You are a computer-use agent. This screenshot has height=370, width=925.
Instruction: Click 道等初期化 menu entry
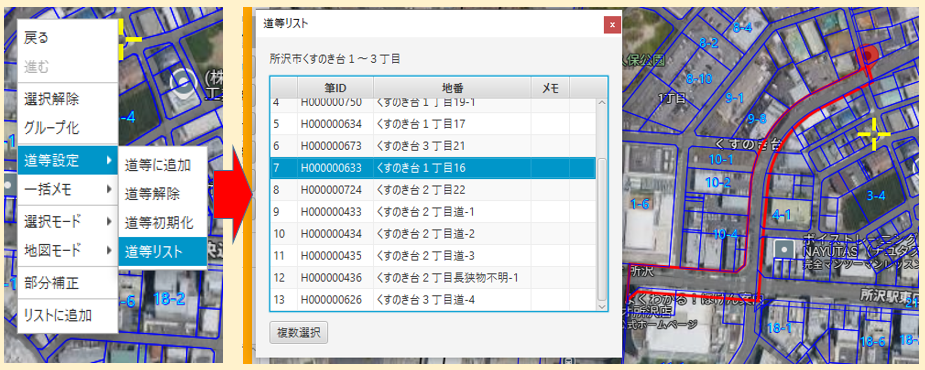coord(163,222)
